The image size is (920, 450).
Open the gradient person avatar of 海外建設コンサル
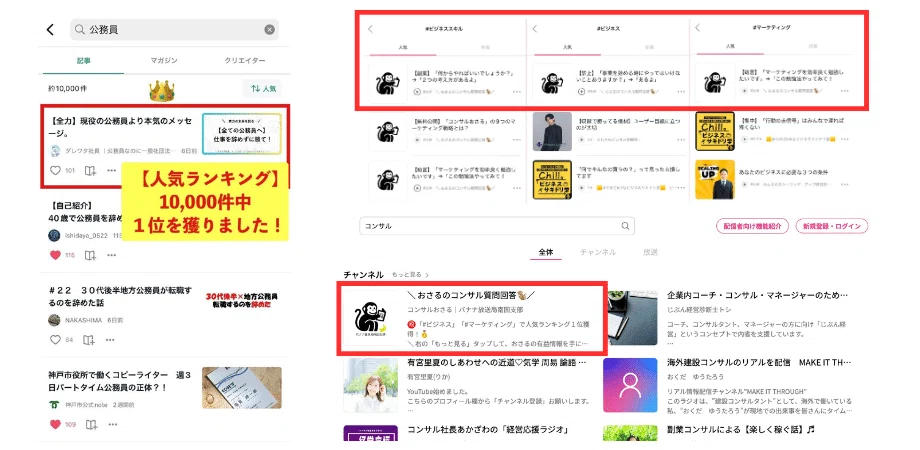tap(630, 385)
